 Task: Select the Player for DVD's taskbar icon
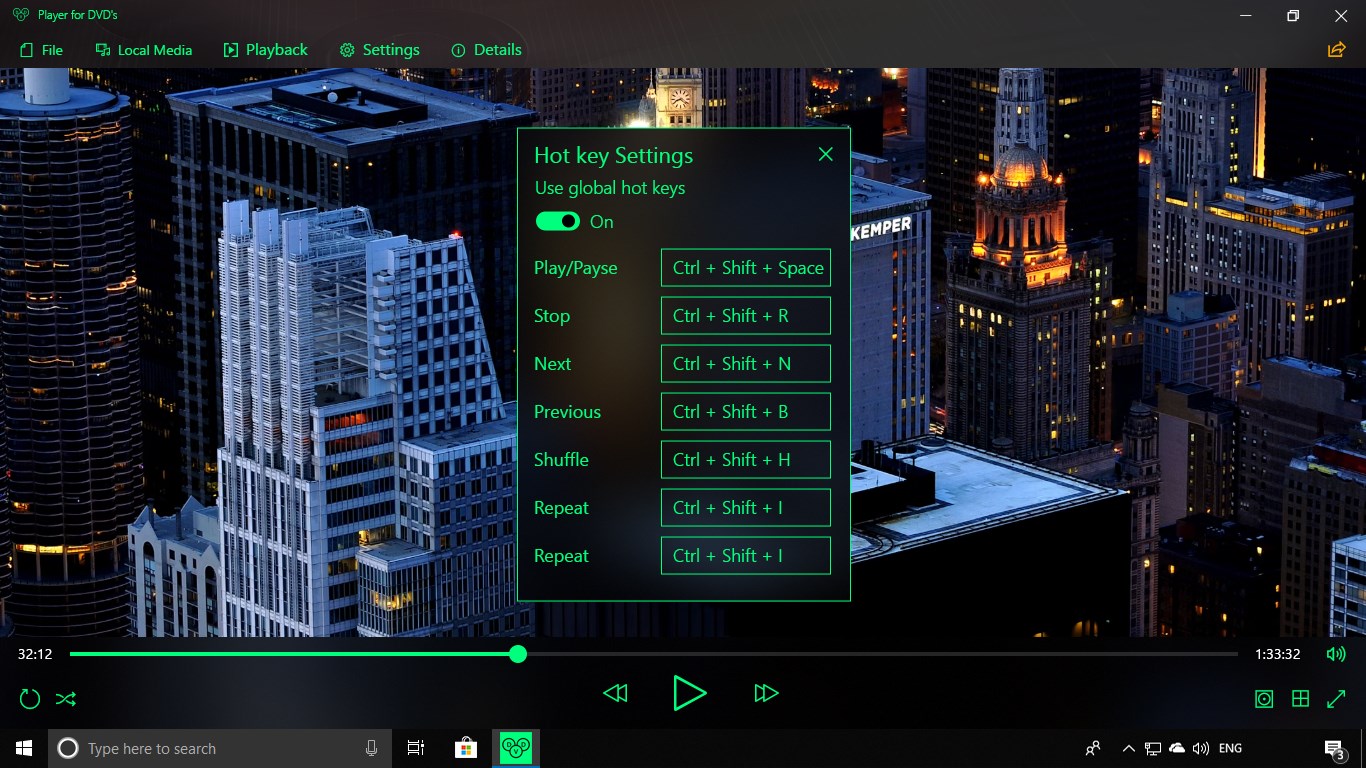click(516, 747)
